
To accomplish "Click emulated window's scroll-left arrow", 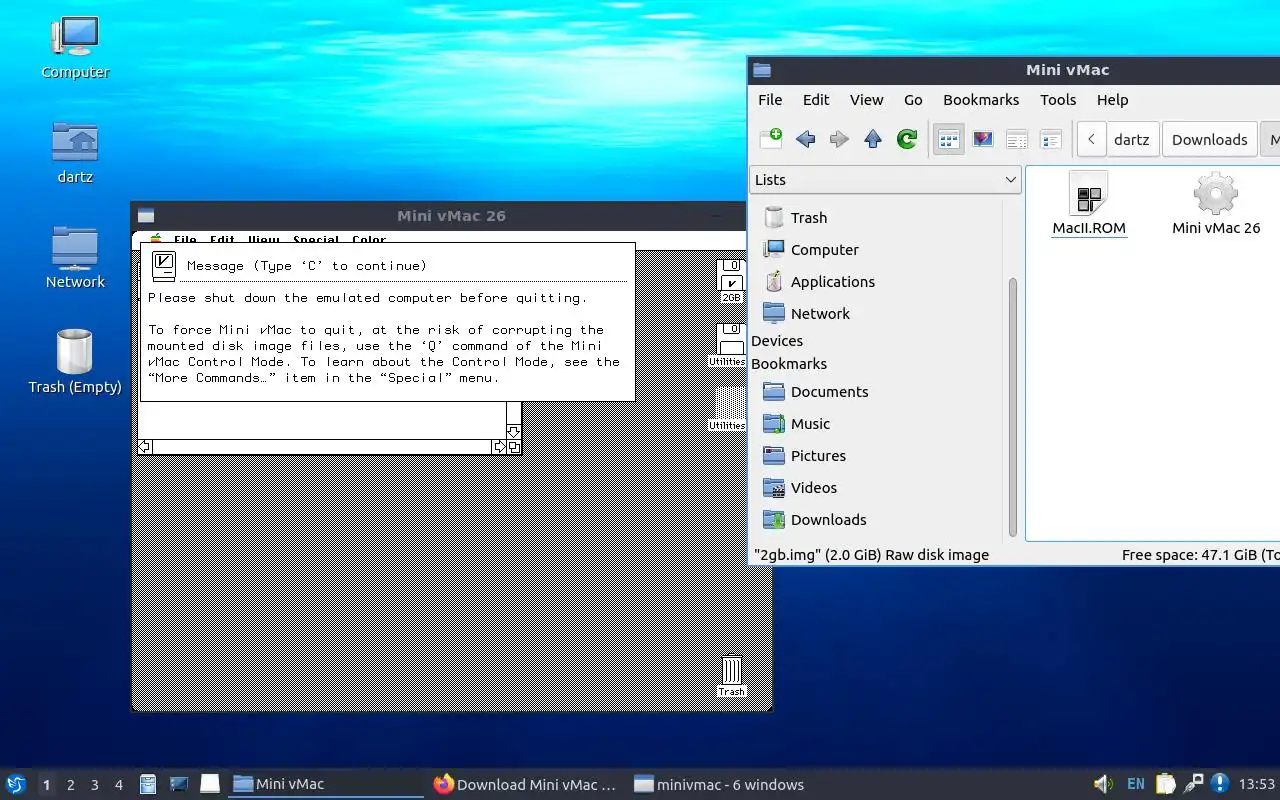I will 144,447.
